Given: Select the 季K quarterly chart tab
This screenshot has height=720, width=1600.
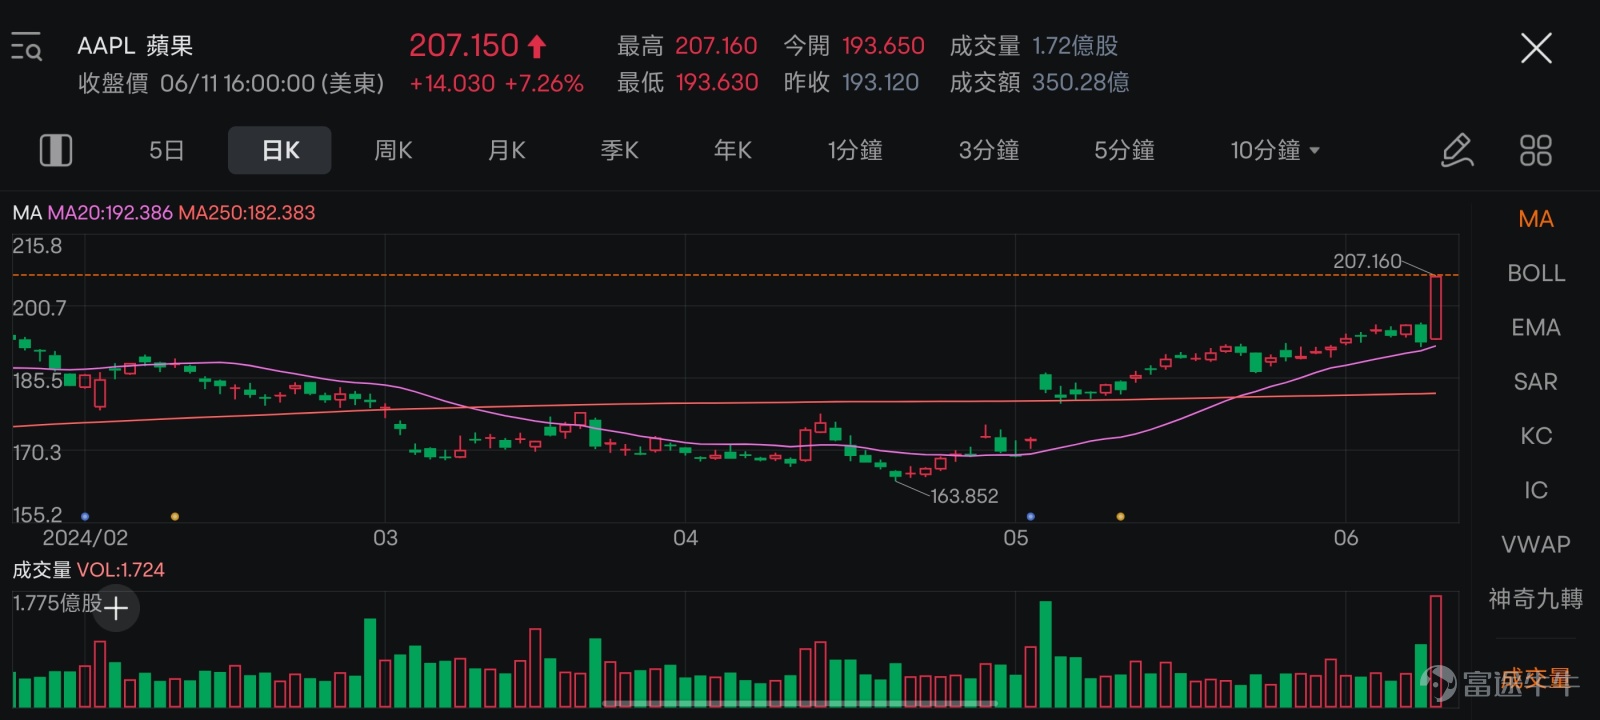Looking at the screenshot, I should (x=619, y=150).
